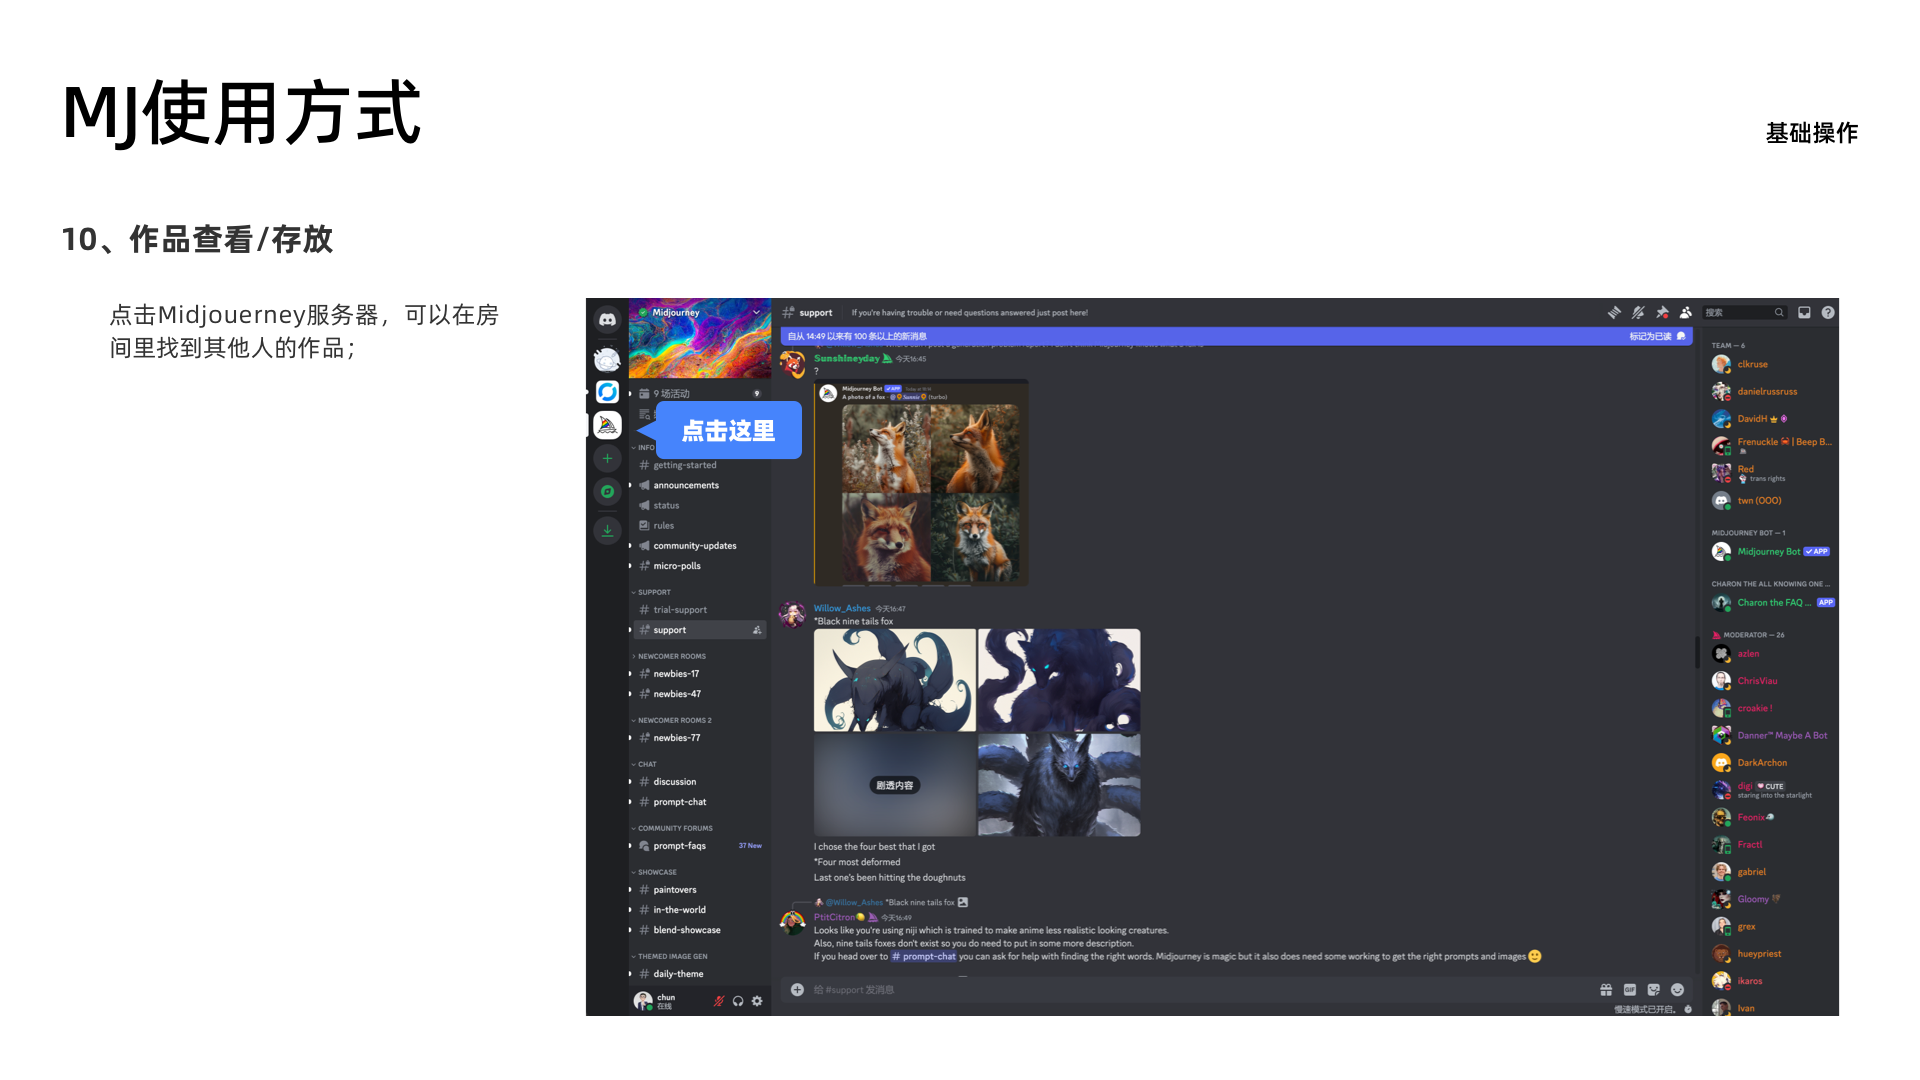Open the Midjourney server dropdown menu

(x=757, y=313)
